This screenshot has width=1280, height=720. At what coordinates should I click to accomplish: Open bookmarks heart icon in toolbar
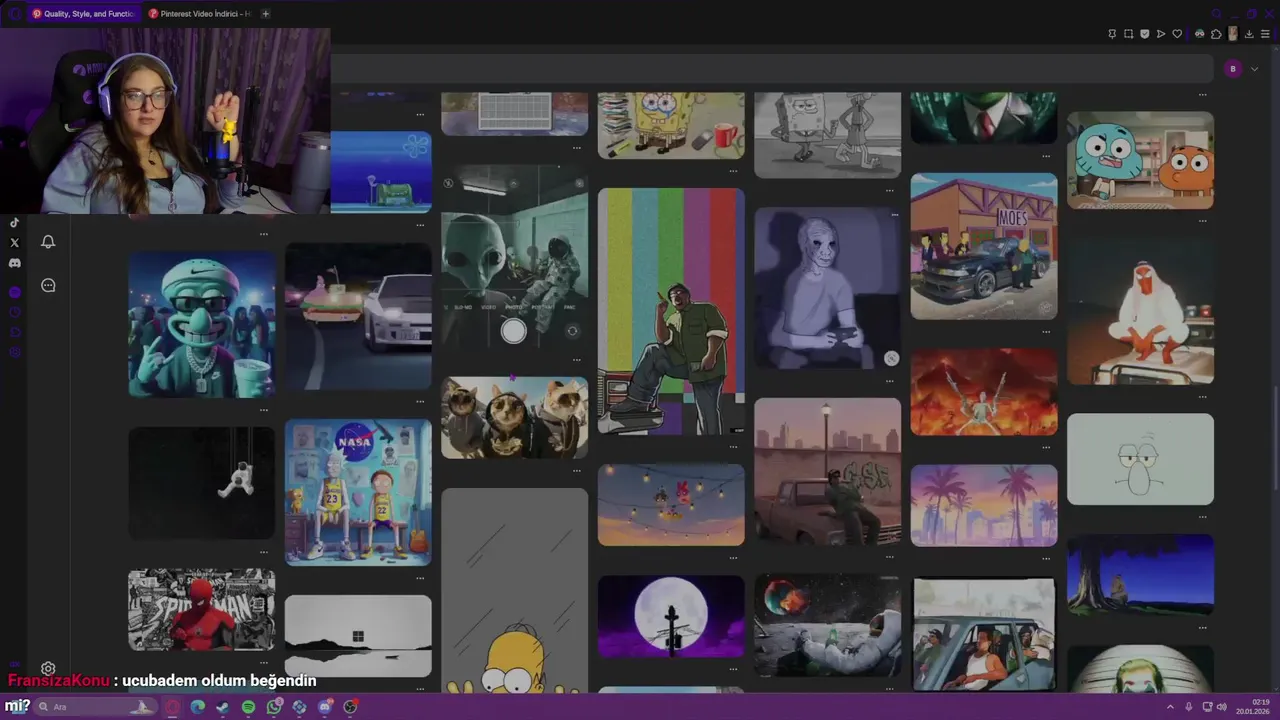1177,34
